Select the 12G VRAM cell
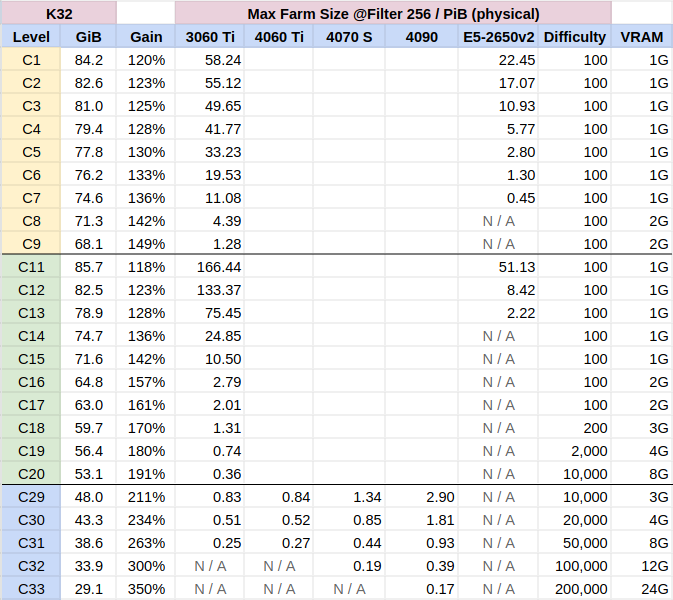The height and width of the screenshot is (600, 673). [x=642, y=566]
